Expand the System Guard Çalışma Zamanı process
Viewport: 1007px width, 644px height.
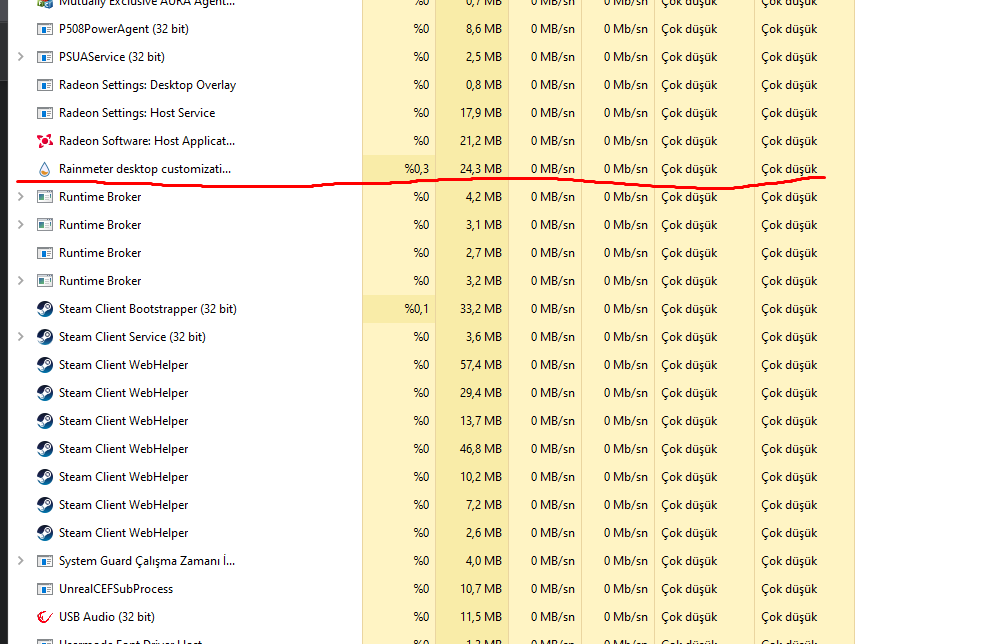coord(21,561)
